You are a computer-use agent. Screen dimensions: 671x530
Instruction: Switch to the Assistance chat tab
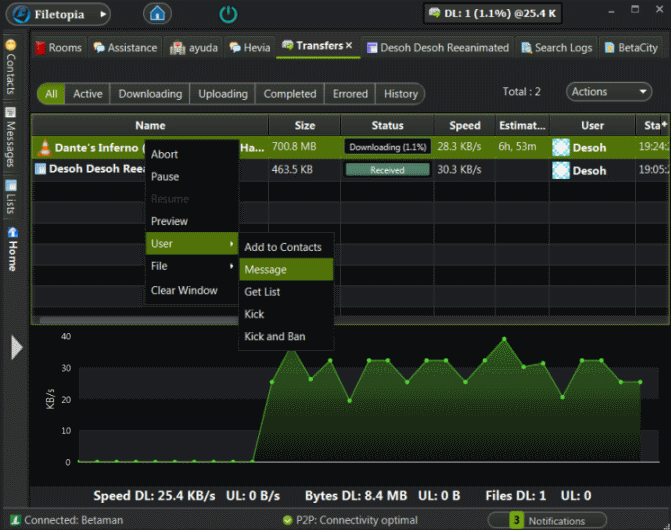125,47
